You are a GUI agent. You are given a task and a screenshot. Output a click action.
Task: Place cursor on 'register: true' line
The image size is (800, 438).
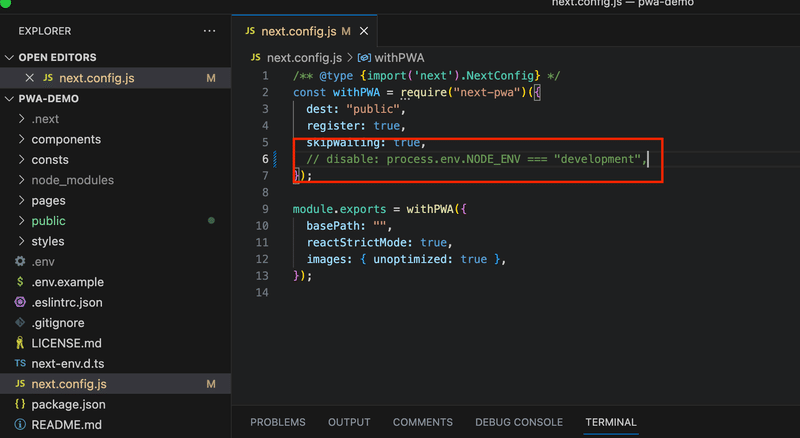[x=356, y=126]
